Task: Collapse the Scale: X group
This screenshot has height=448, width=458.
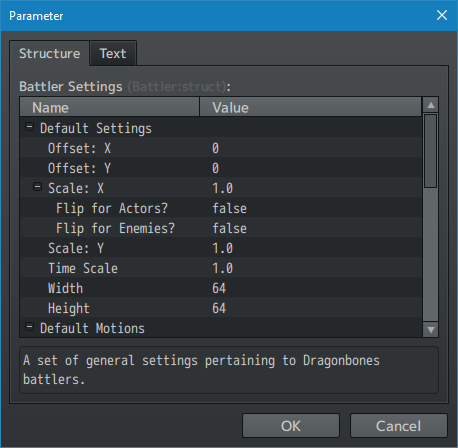Action: pyautogui.click(x=37, y=187)
